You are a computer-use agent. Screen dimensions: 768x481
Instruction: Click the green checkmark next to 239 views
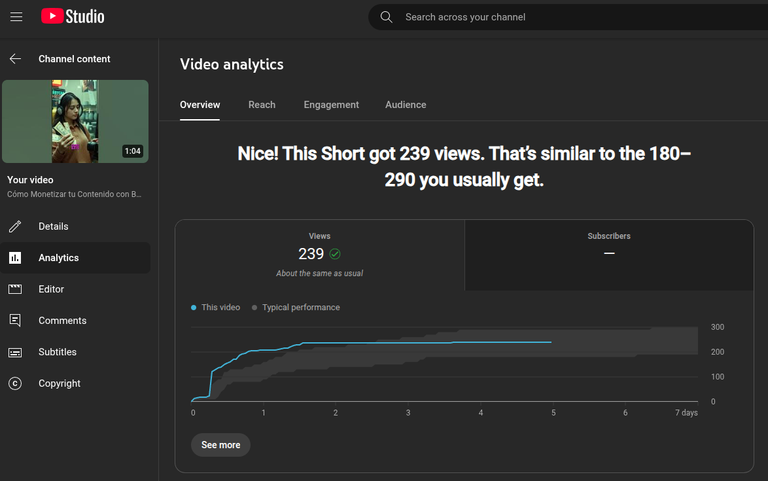tap(335, 254)
